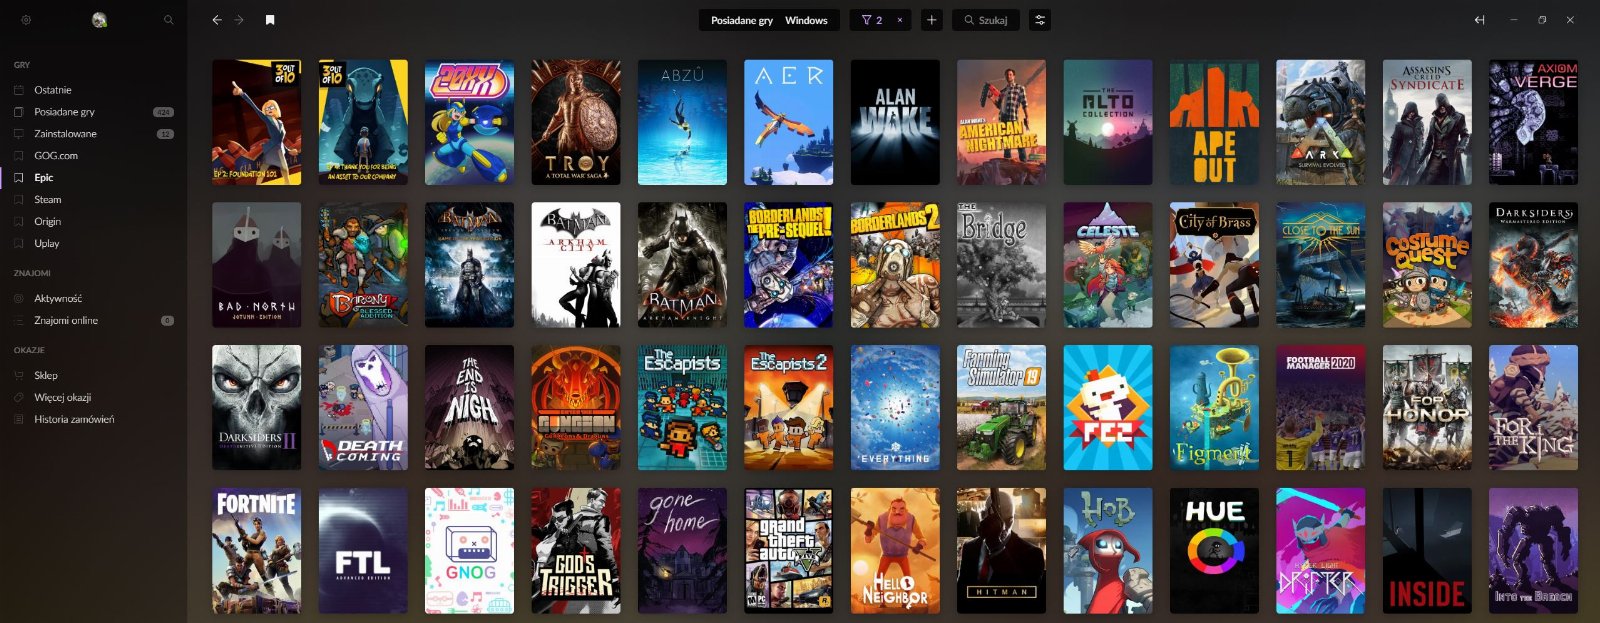Image resolution: width=1600 pixels, height=623 pixels.
Task: Click the sidebar magnifier search icon
Action: (168, 20)
